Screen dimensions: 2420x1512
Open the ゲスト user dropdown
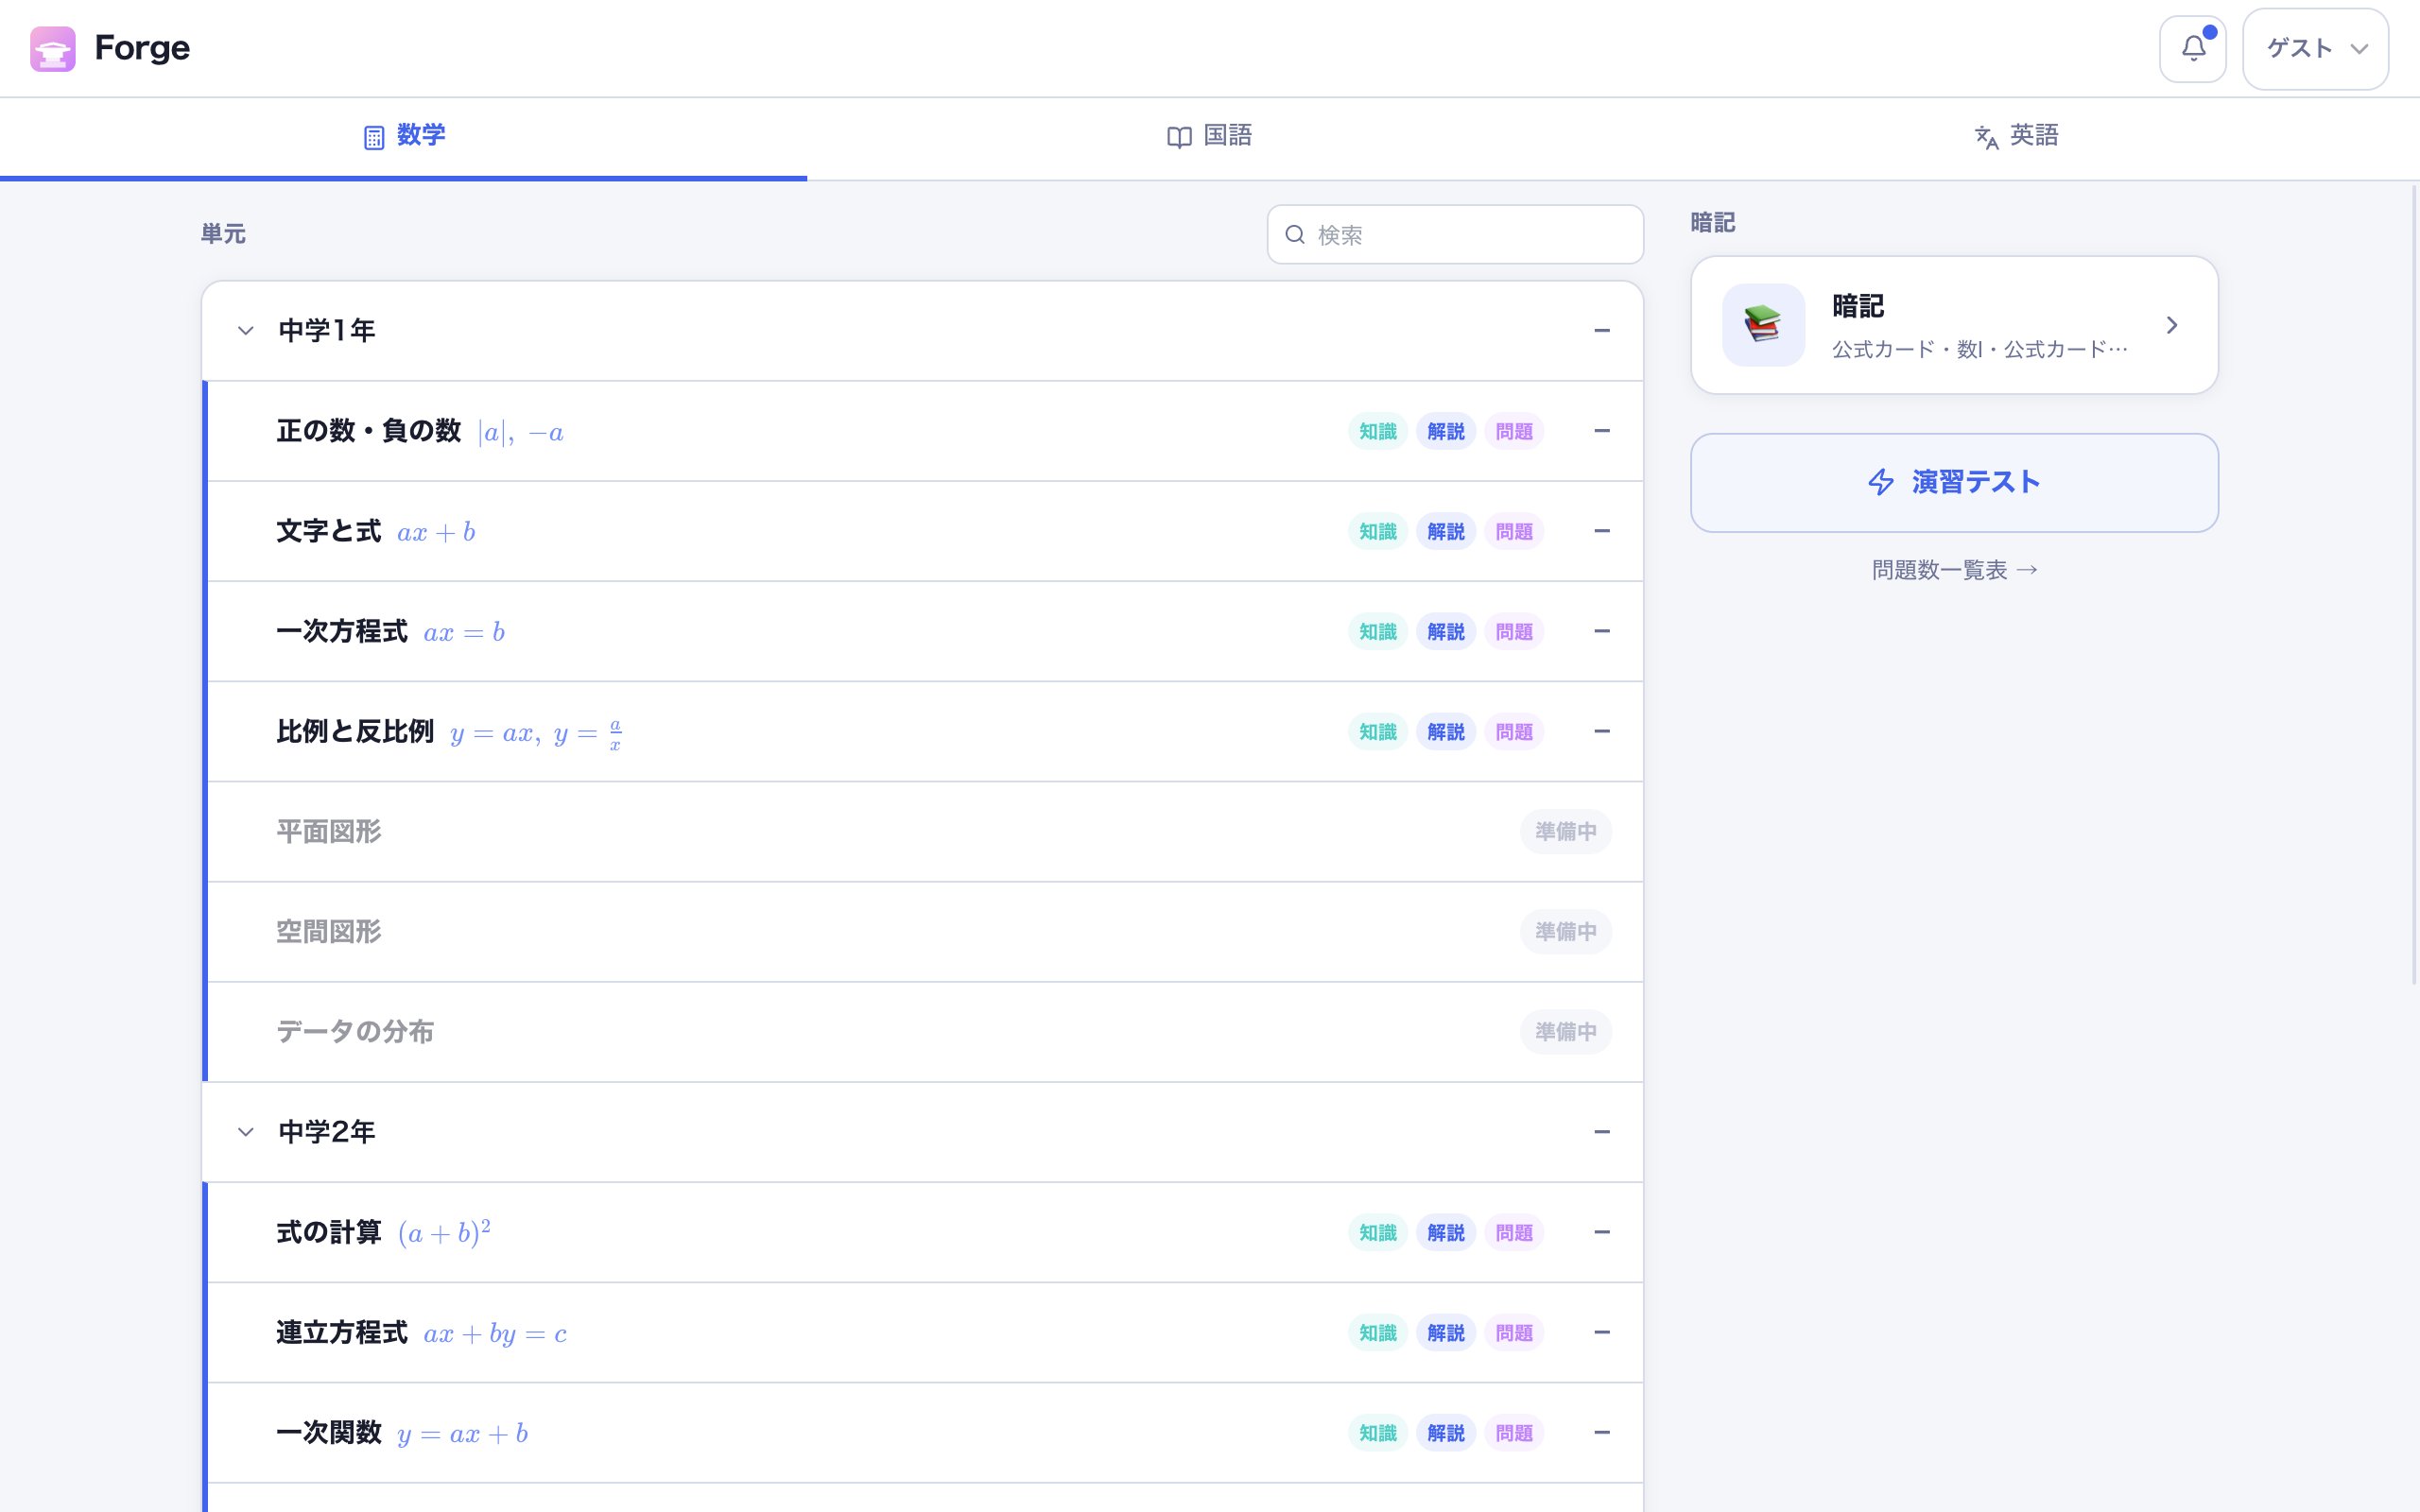point(2315,49)
